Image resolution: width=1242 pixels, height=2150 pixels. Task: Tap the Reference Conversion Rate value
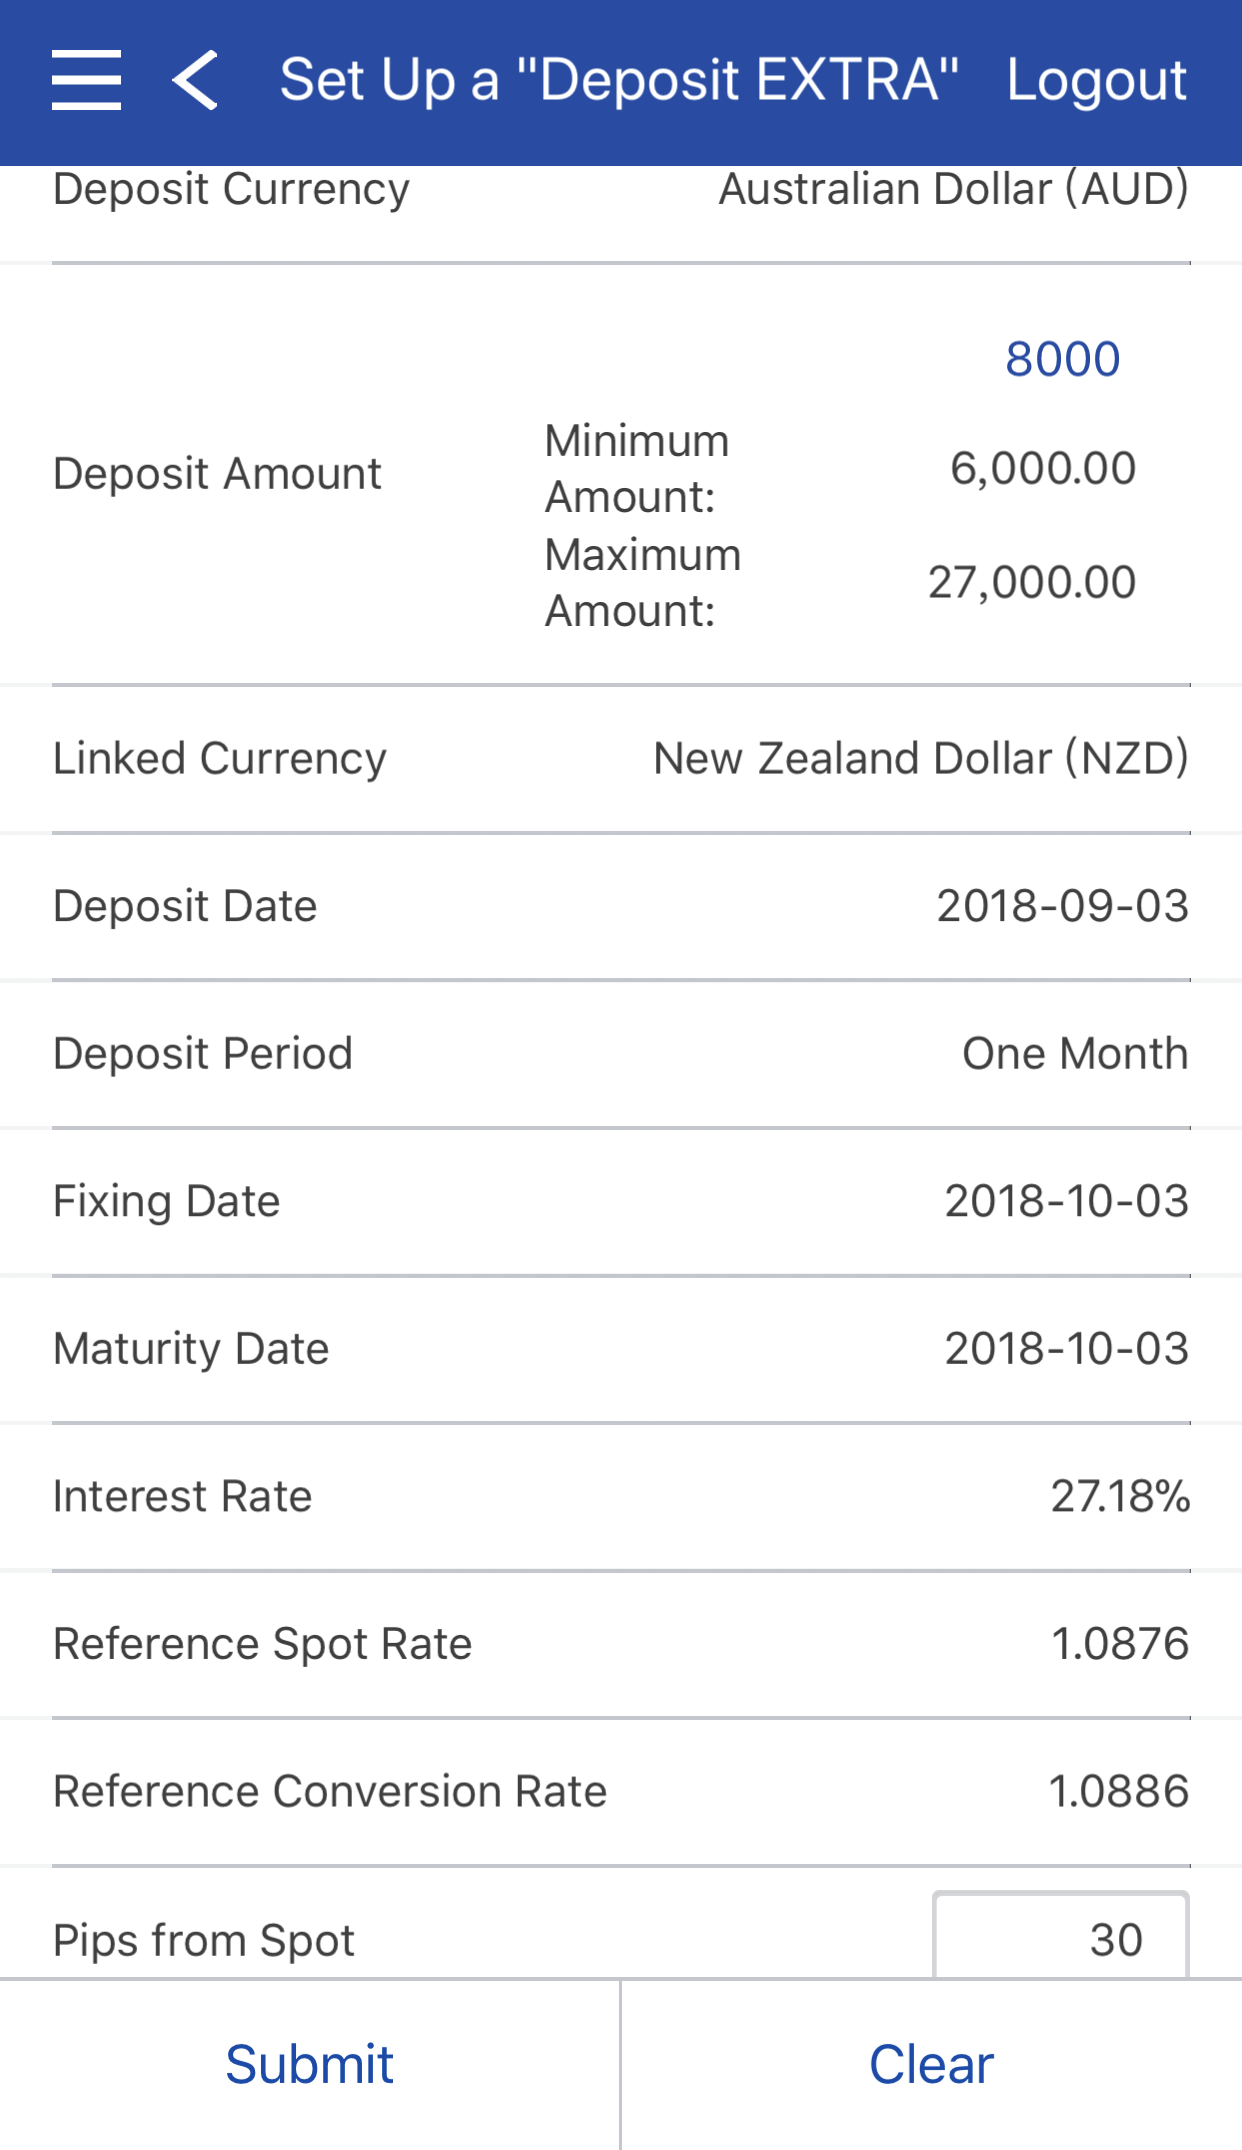pyautogui.click(x=1118, y=1791)
